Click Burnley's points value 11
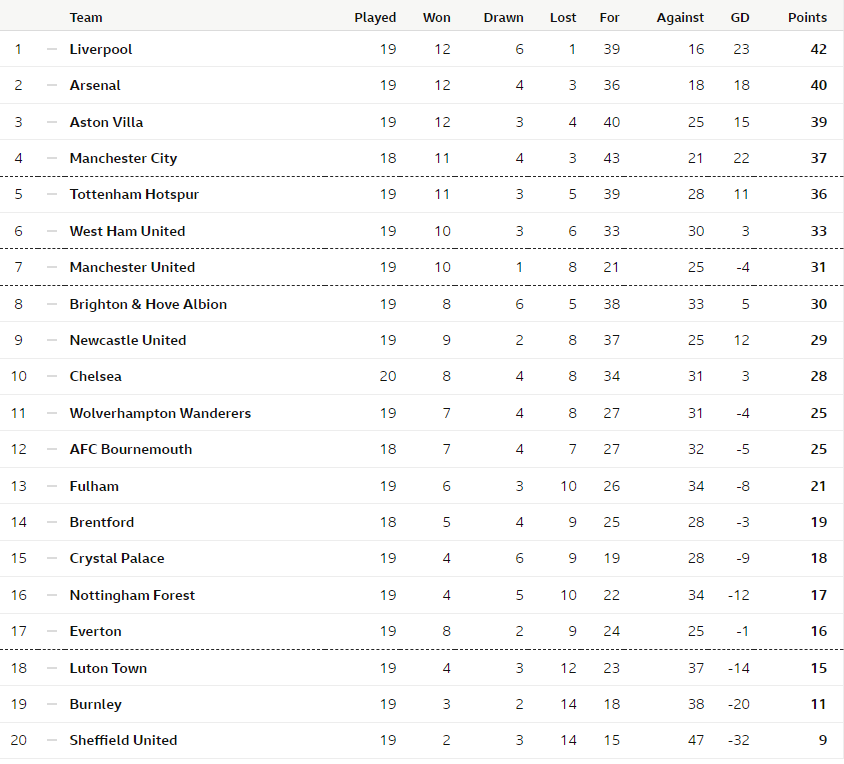844x764 pixels. [818, 704]
